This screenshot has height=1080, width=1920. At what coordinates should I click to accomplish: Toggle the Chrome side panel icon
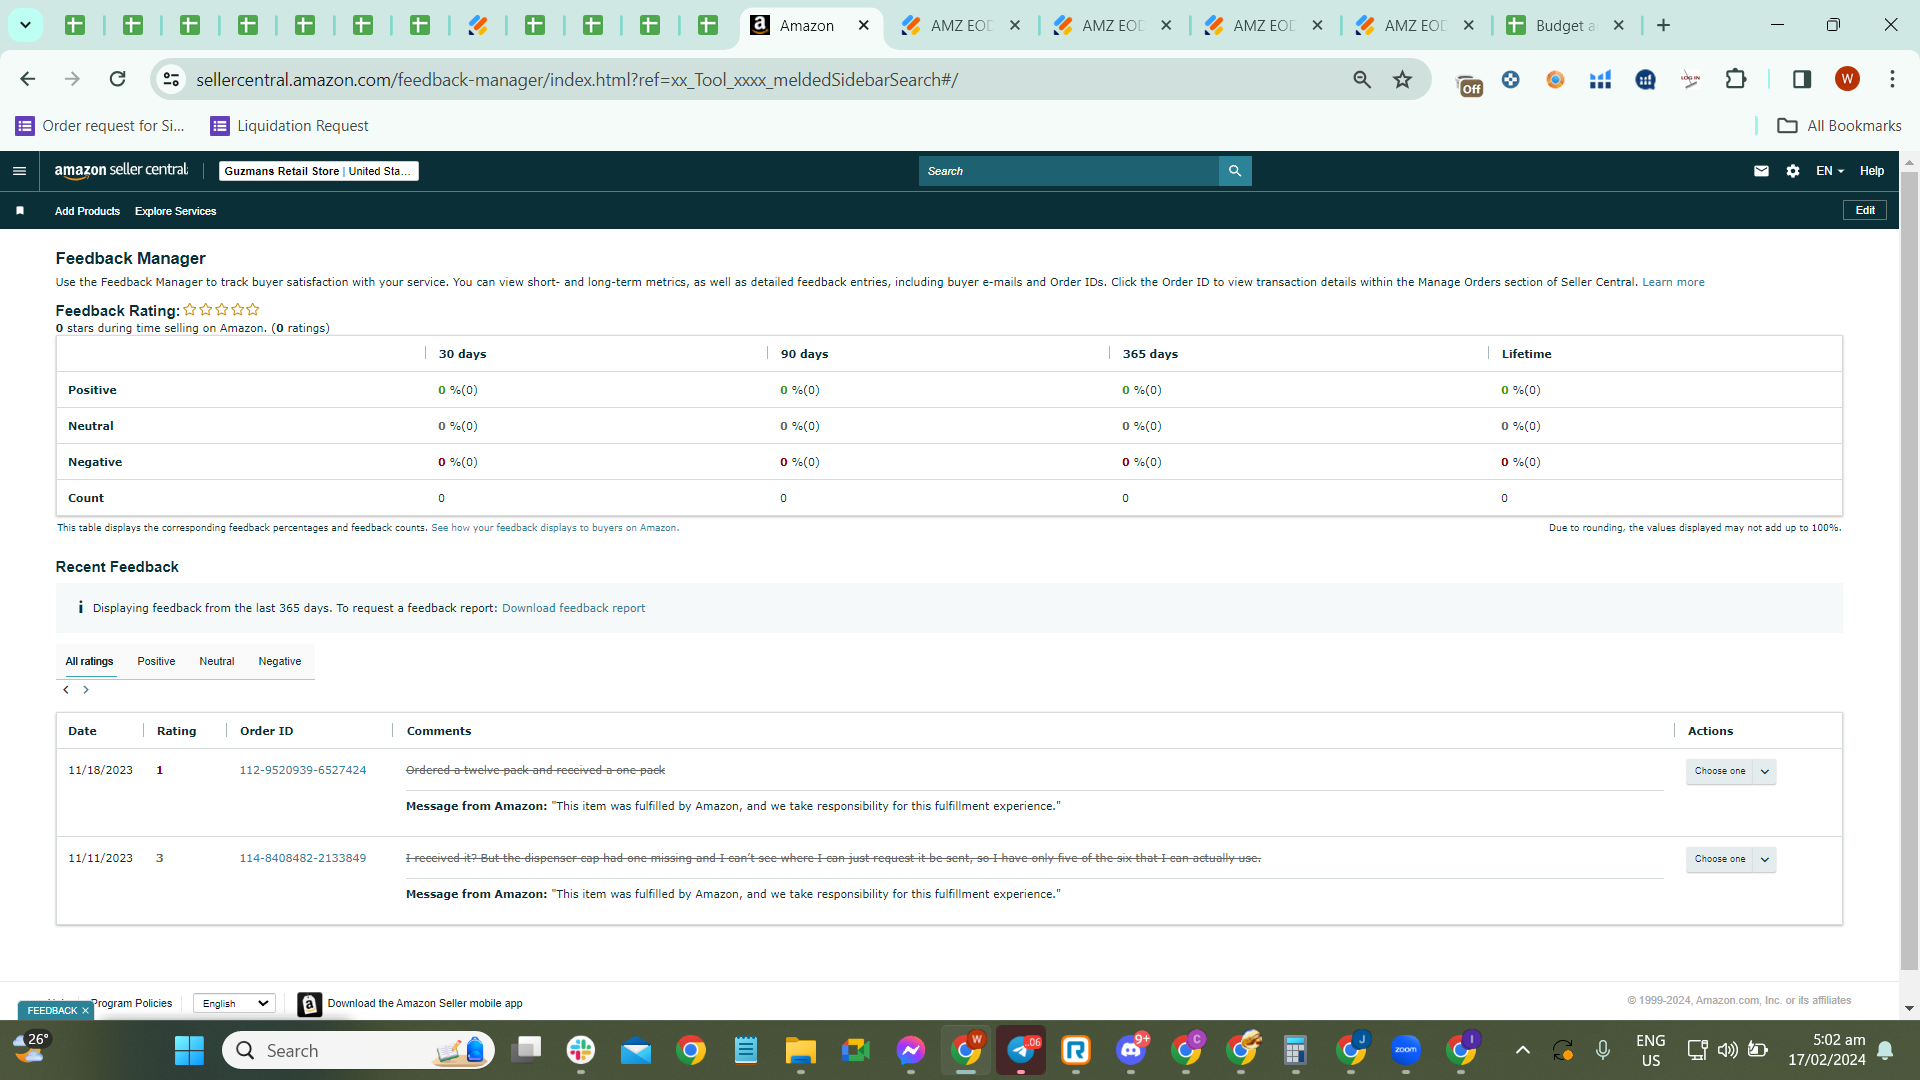tap(1802, 79)
